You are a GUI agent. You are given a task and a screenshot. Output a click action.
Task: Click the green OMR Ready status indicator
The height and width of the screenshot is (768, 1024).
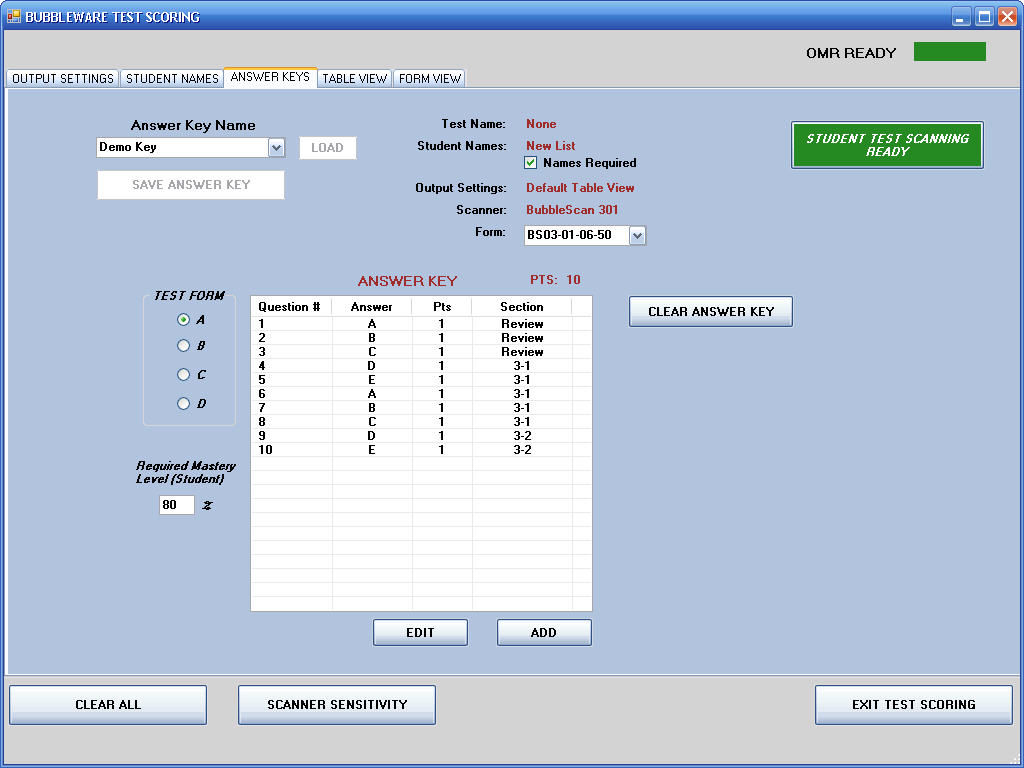(950, 52)
